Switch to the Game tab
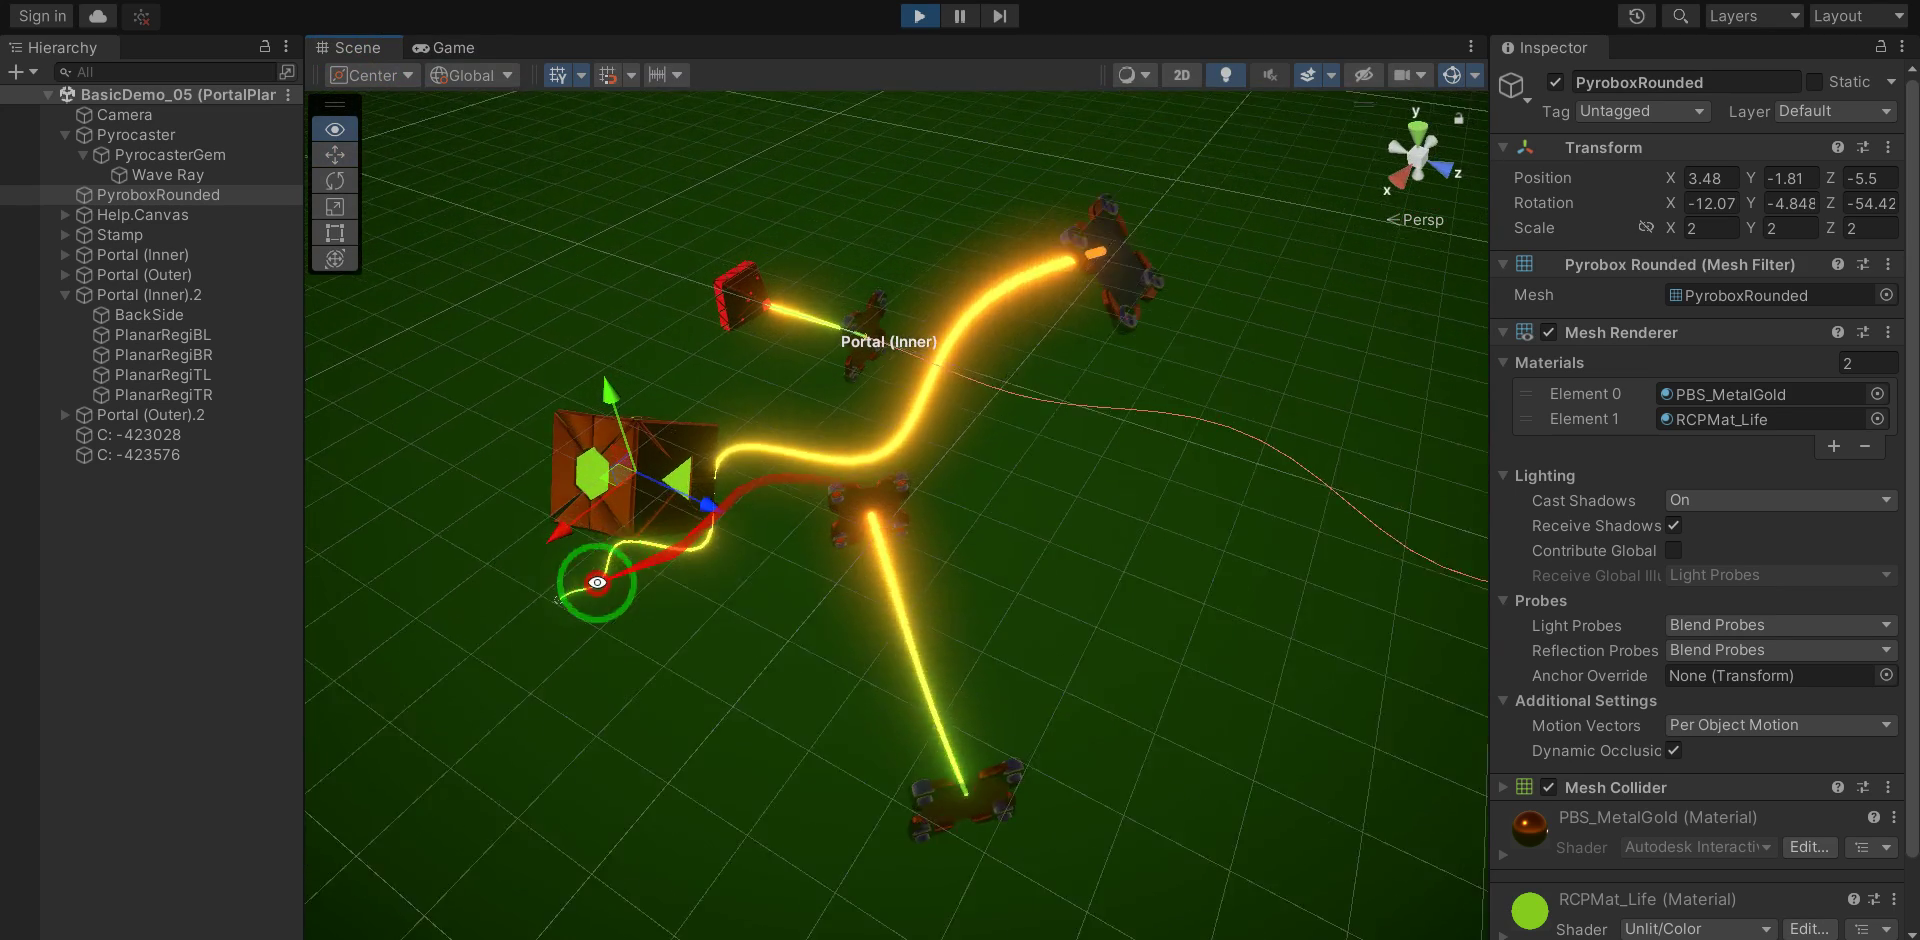The height and width of the screenshot is (940, 1920). [x=443, y=47]
